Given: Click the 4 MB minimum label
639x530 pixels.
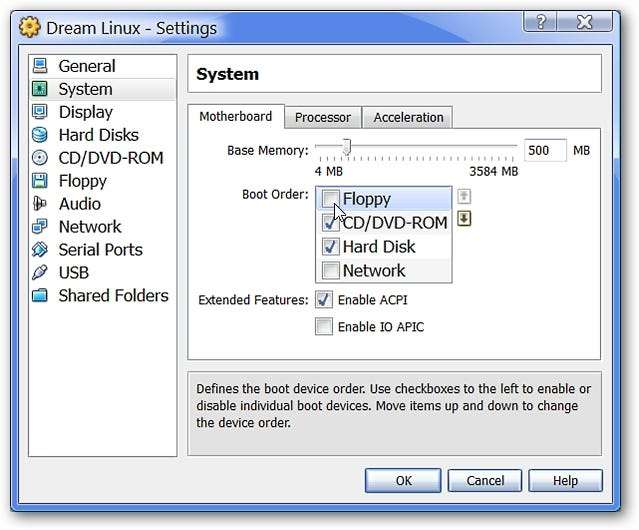Looking at the screenshot, I should [x=328, y=172].
